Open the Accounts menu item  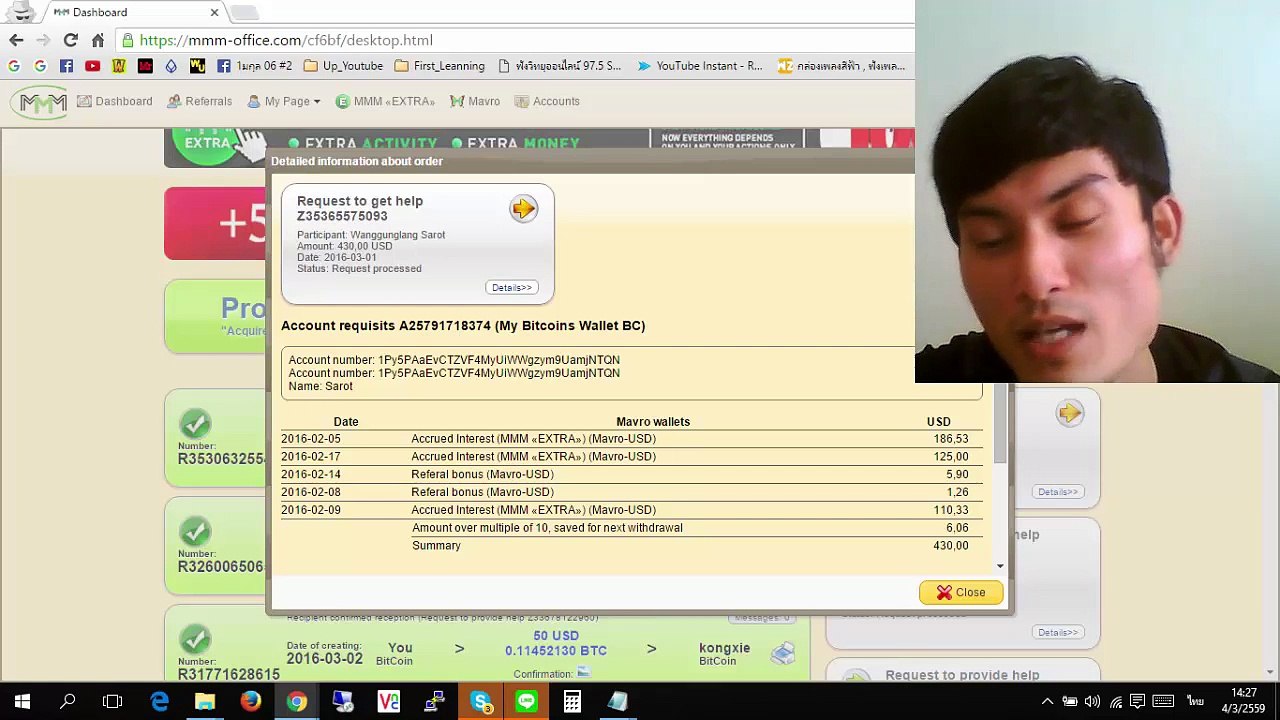point(547,101)
